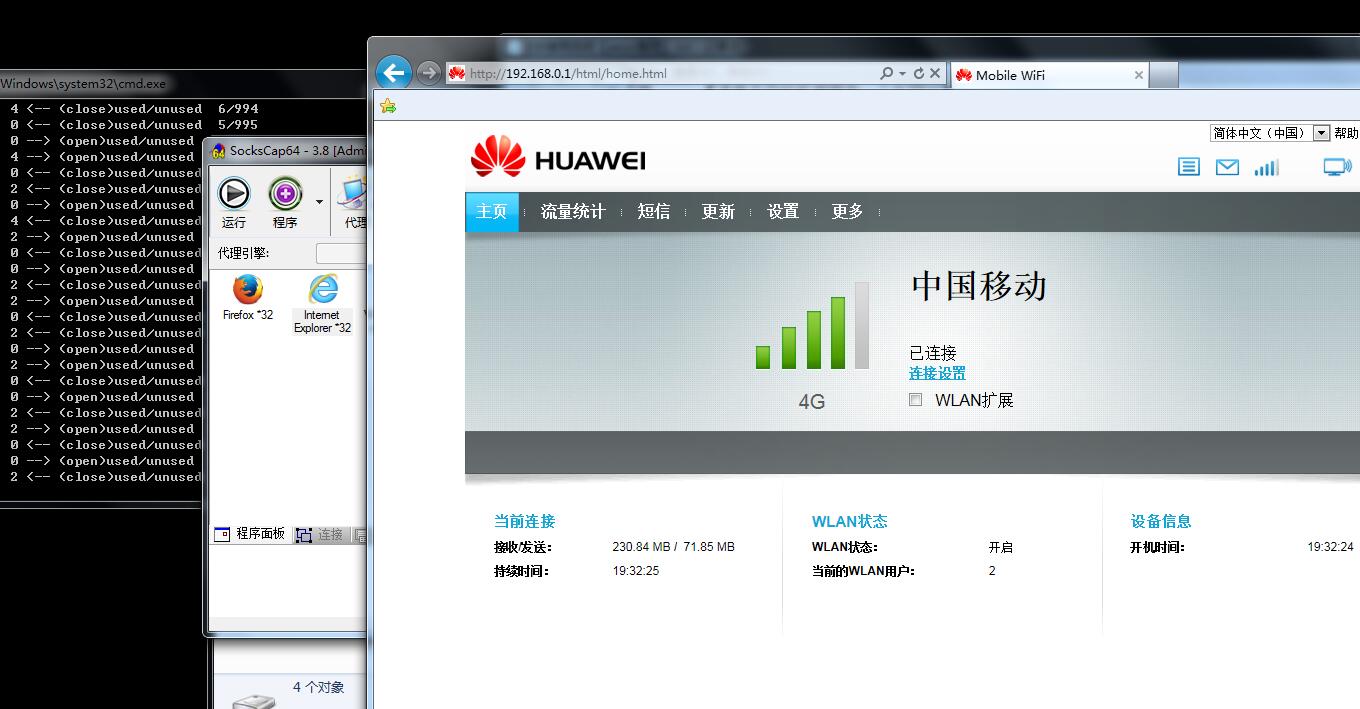Open the 短信 menu

tap(654, 211)
